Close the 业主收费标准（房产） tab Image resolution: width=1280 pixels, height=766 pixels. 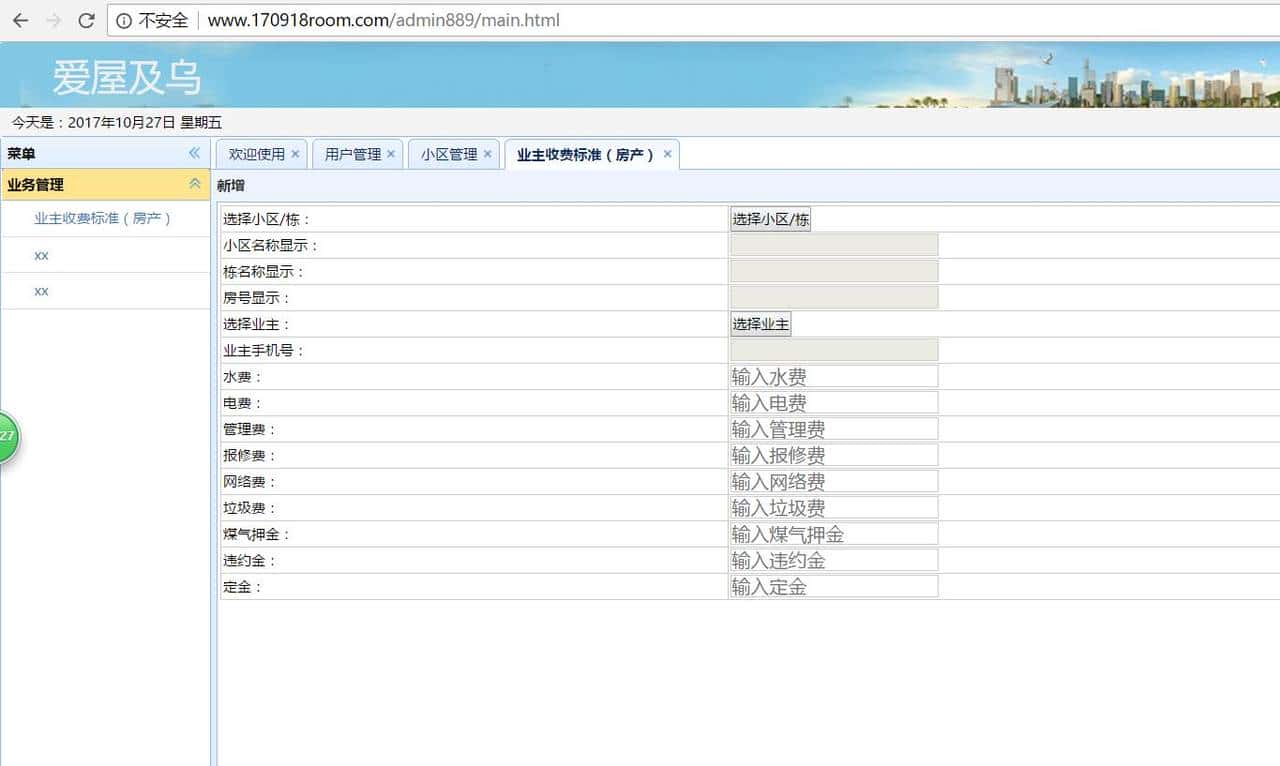(x=667, y=154)
